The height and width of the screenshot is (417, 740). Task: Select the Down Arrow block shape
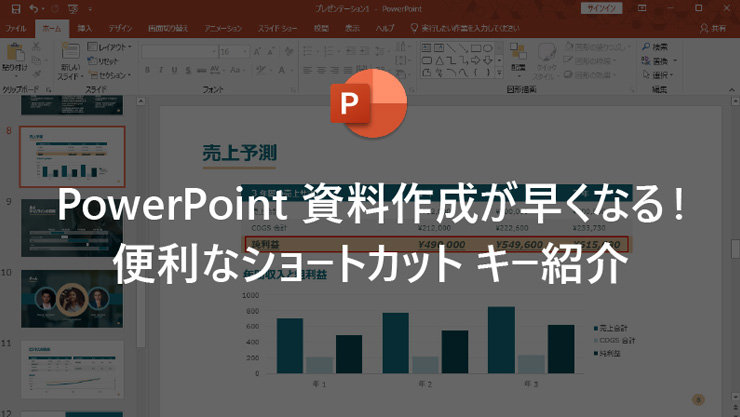pos(488,60)
